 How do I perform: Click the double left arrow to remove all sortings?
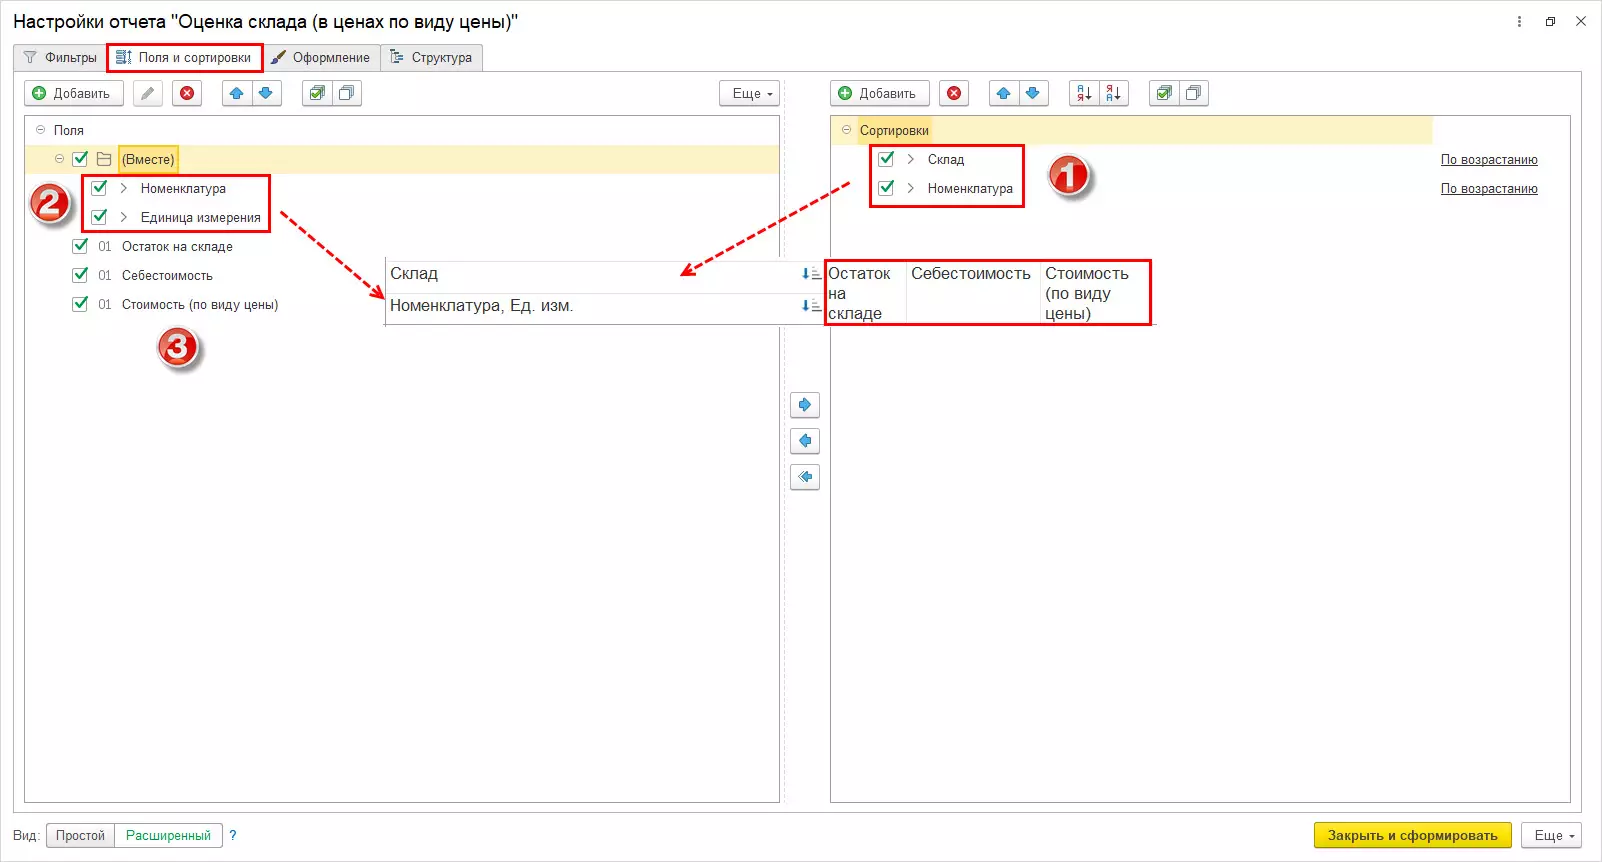pos(805,477)
